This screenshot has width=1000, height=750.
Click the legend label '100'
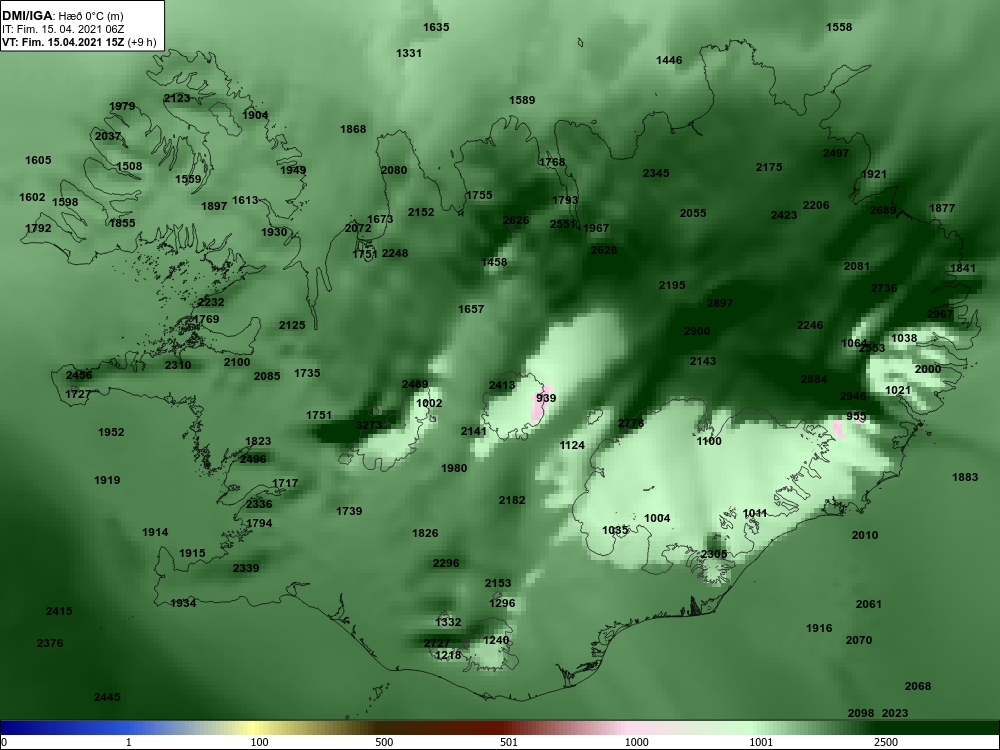click(260, 742)
